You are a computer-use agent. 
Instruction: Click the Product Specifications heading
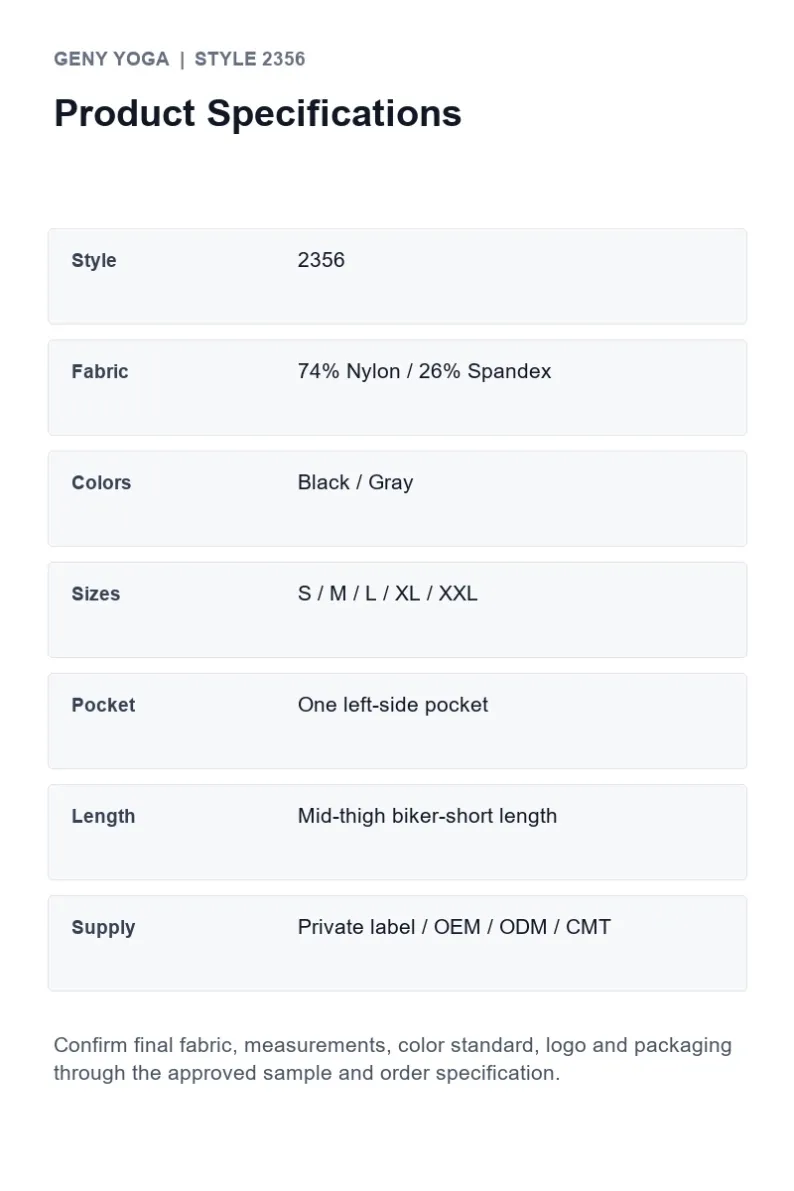(258, 114)
